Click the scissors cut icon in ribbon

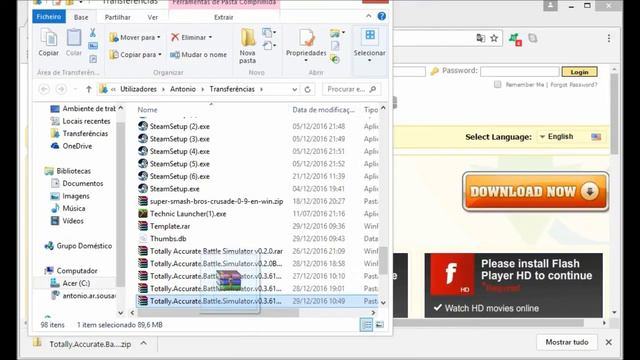point(93,33)
